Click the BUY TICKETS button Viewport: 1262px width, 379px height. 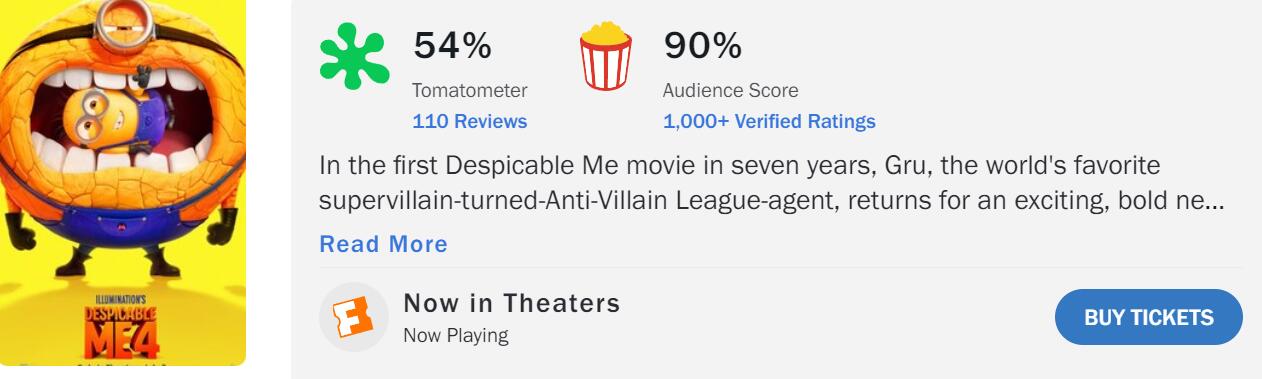1149,318
